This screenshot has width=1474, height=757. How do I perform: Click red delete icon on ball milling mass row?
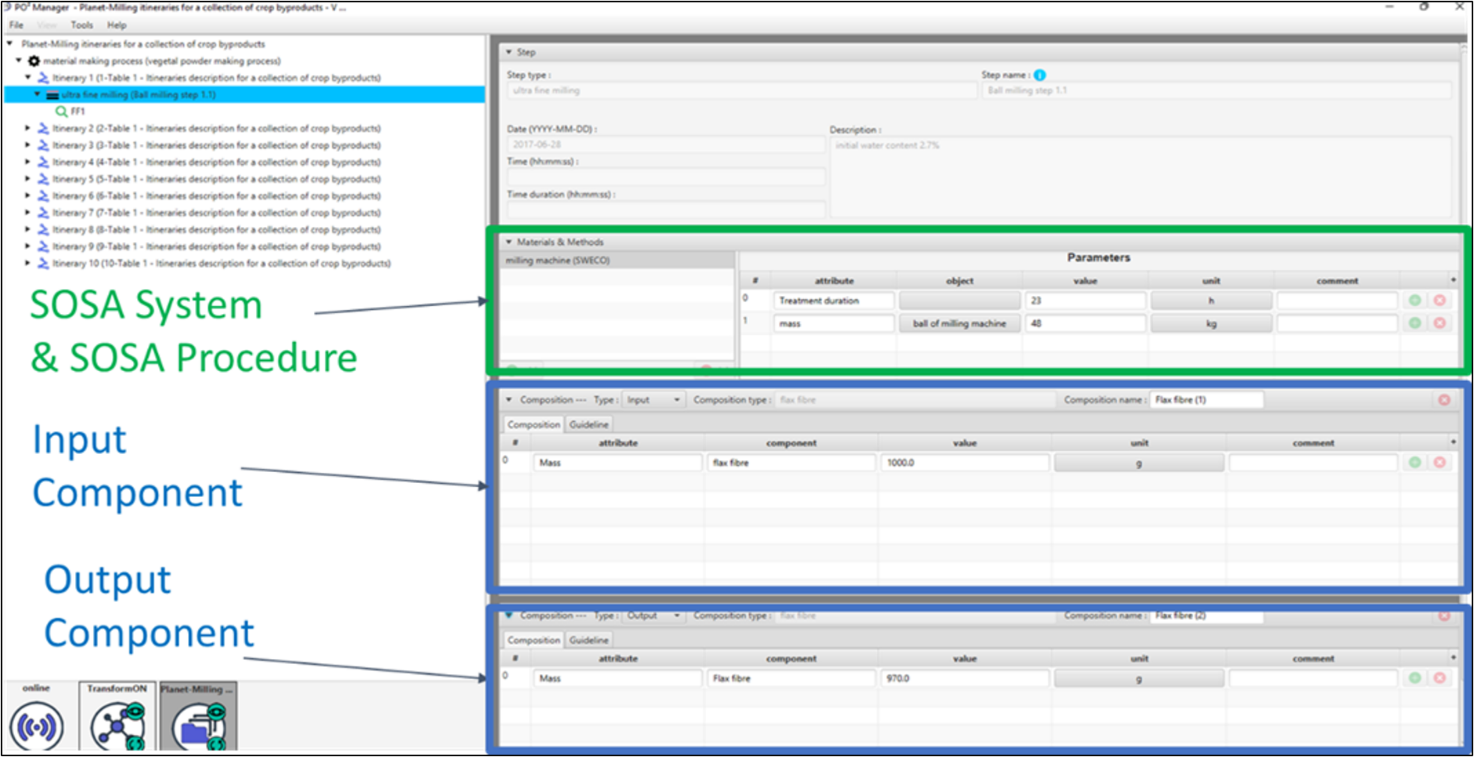1439,323
